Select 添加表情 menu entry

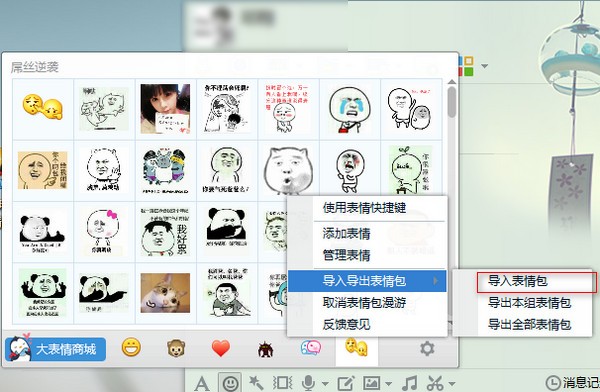pos(346,233)
